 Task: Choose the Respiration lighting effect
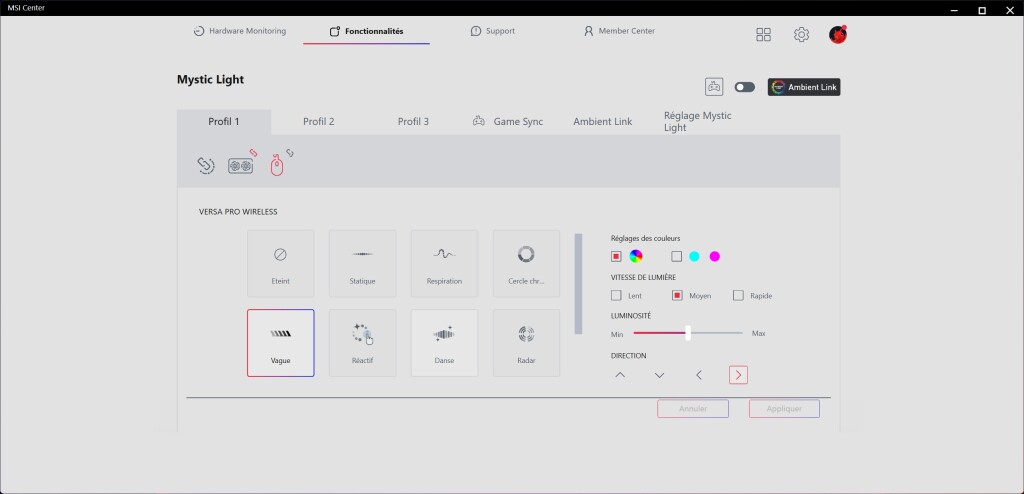tap(444, 263)
